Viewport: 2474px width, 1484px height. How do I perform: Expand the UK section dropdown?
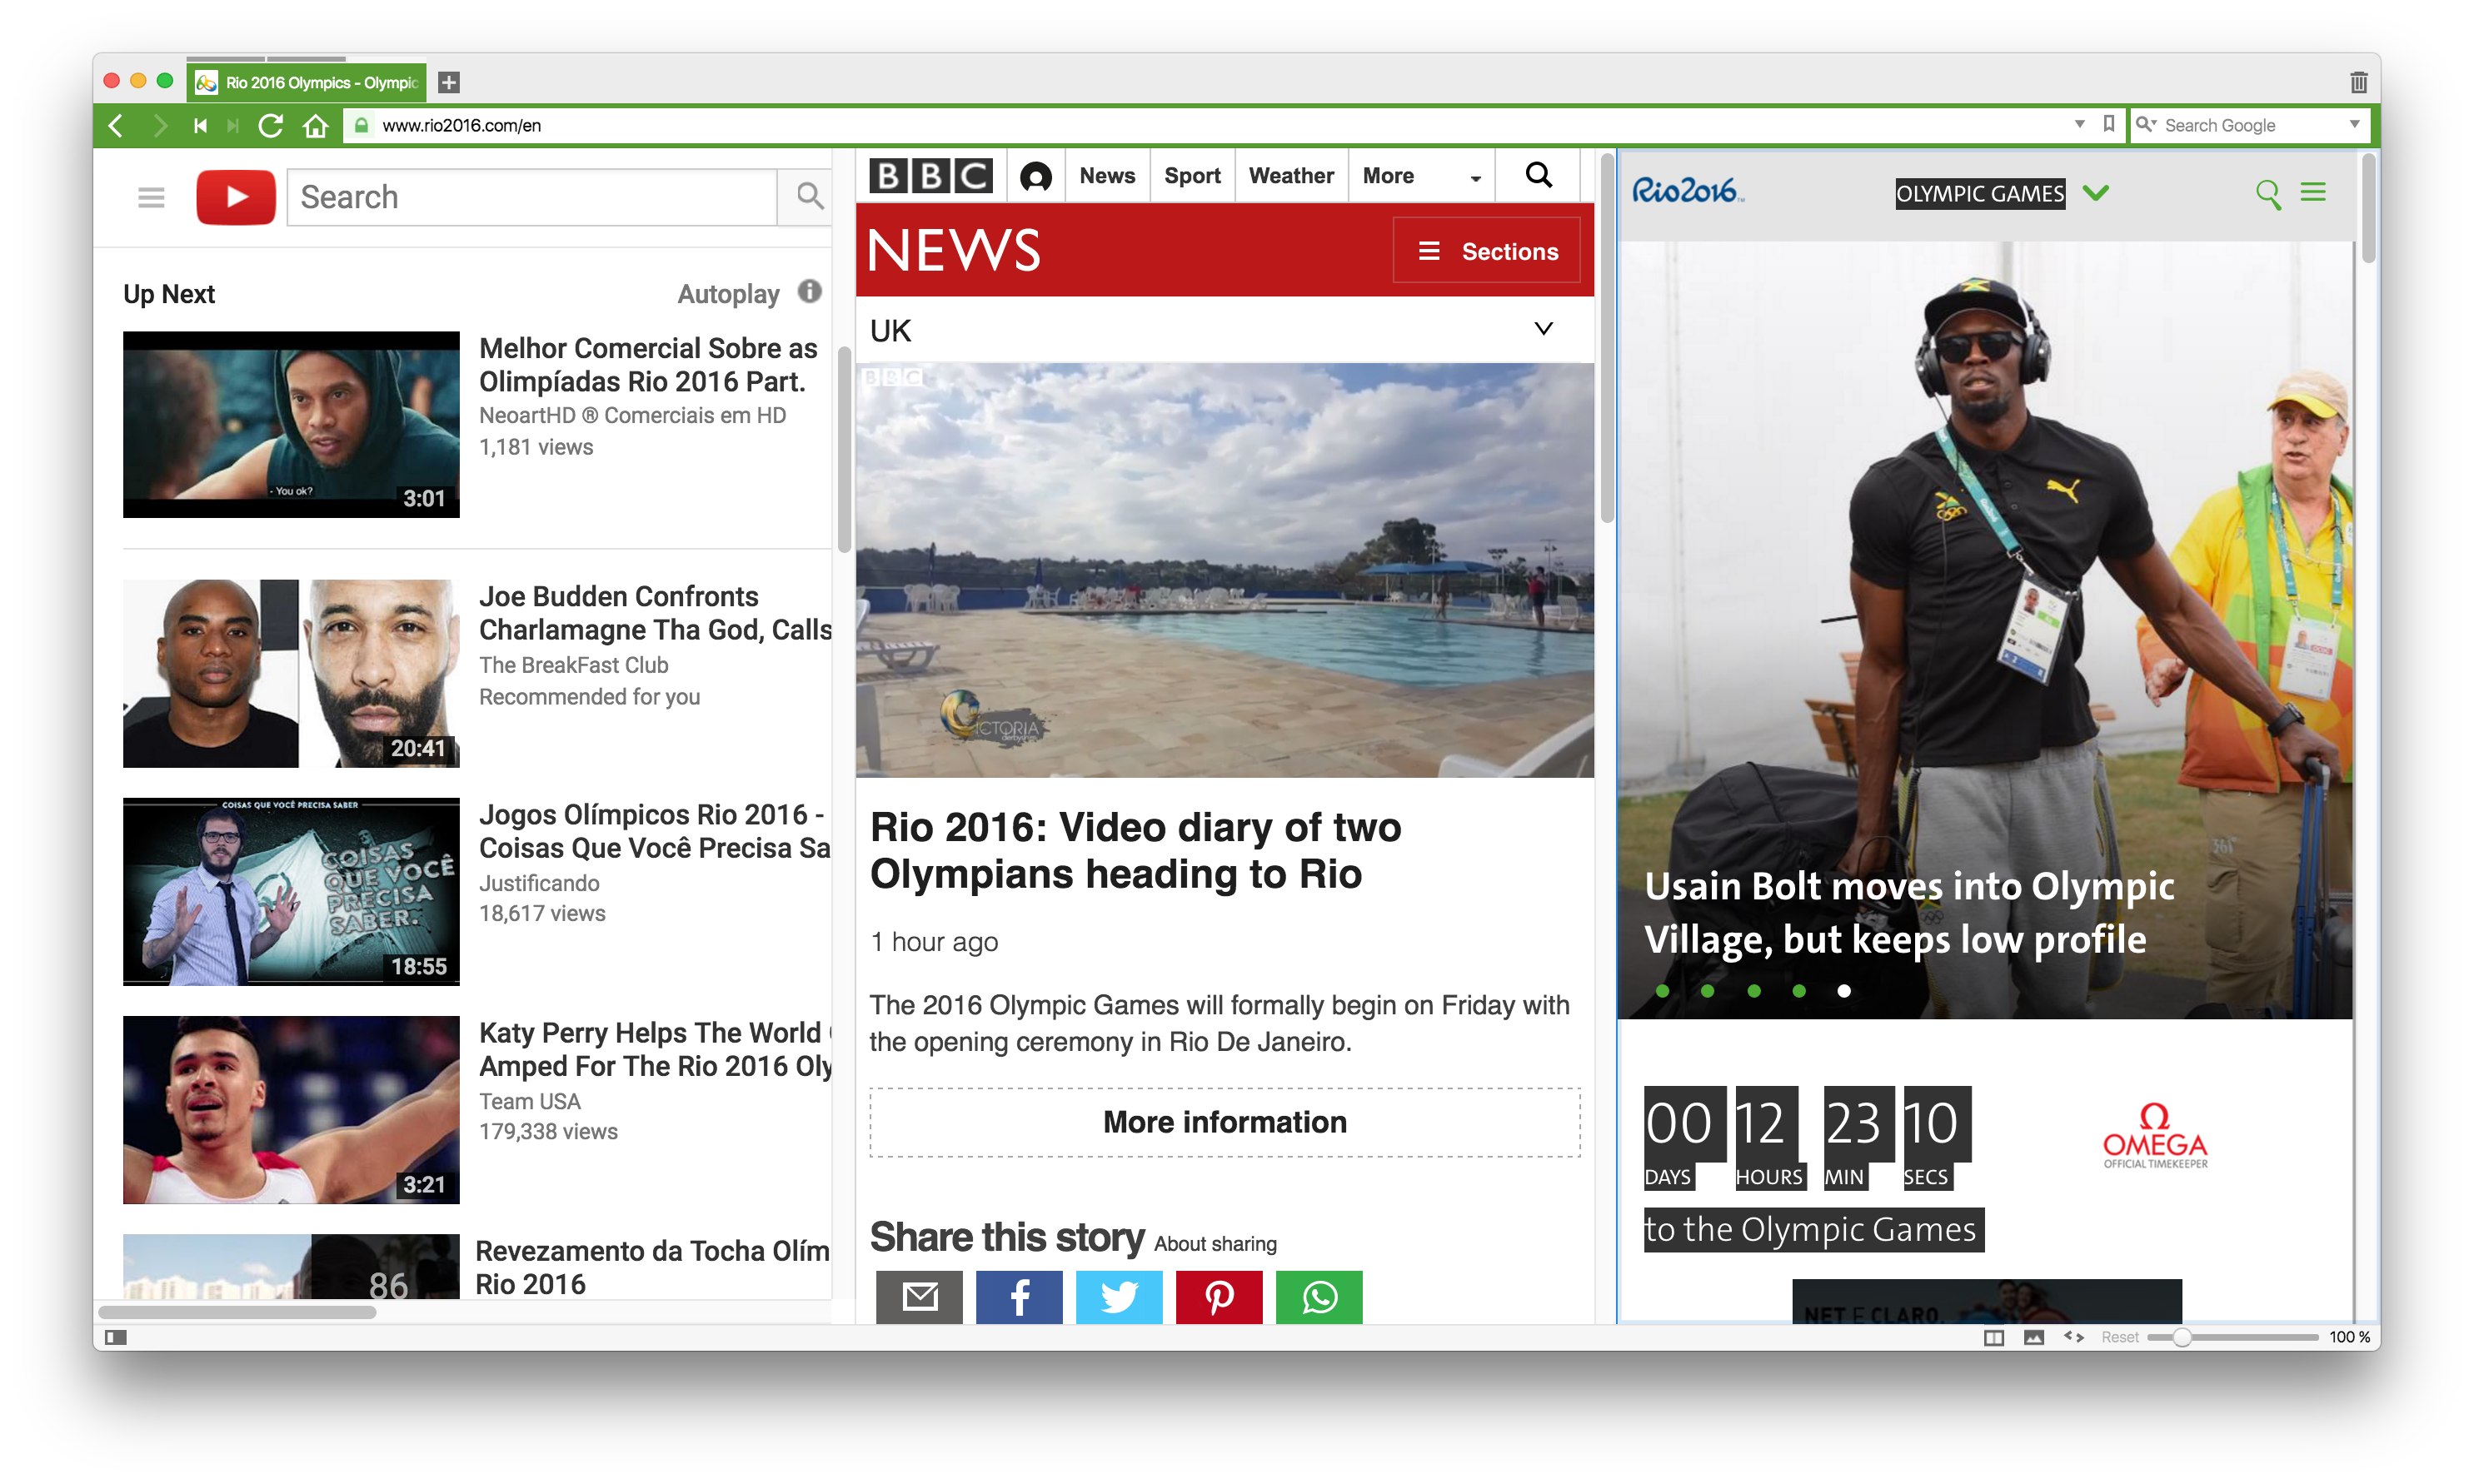(1543, 329)
